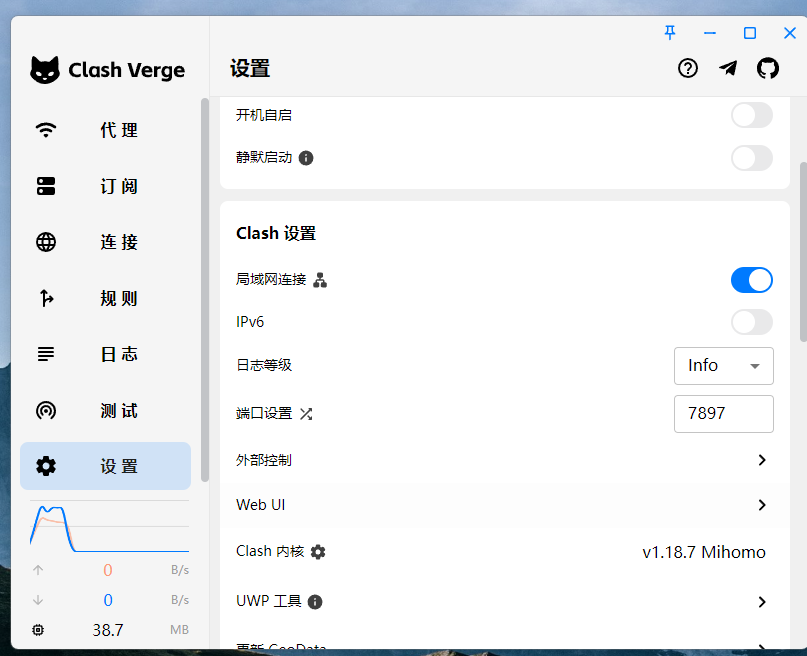Enable the IPv6 switch
Viewport: 807px width, 656px height.
751,322
